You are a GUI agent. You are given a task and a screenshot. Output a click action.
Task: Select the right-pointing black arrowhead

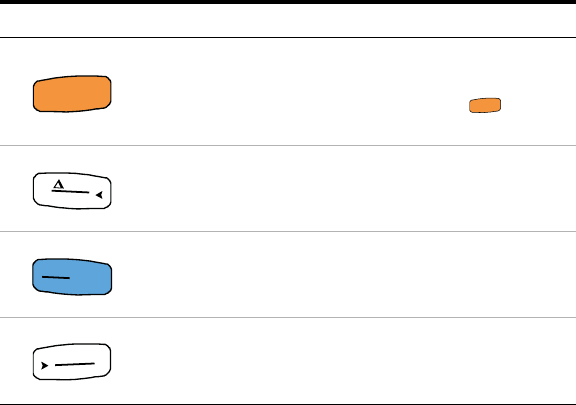(44, 365)
